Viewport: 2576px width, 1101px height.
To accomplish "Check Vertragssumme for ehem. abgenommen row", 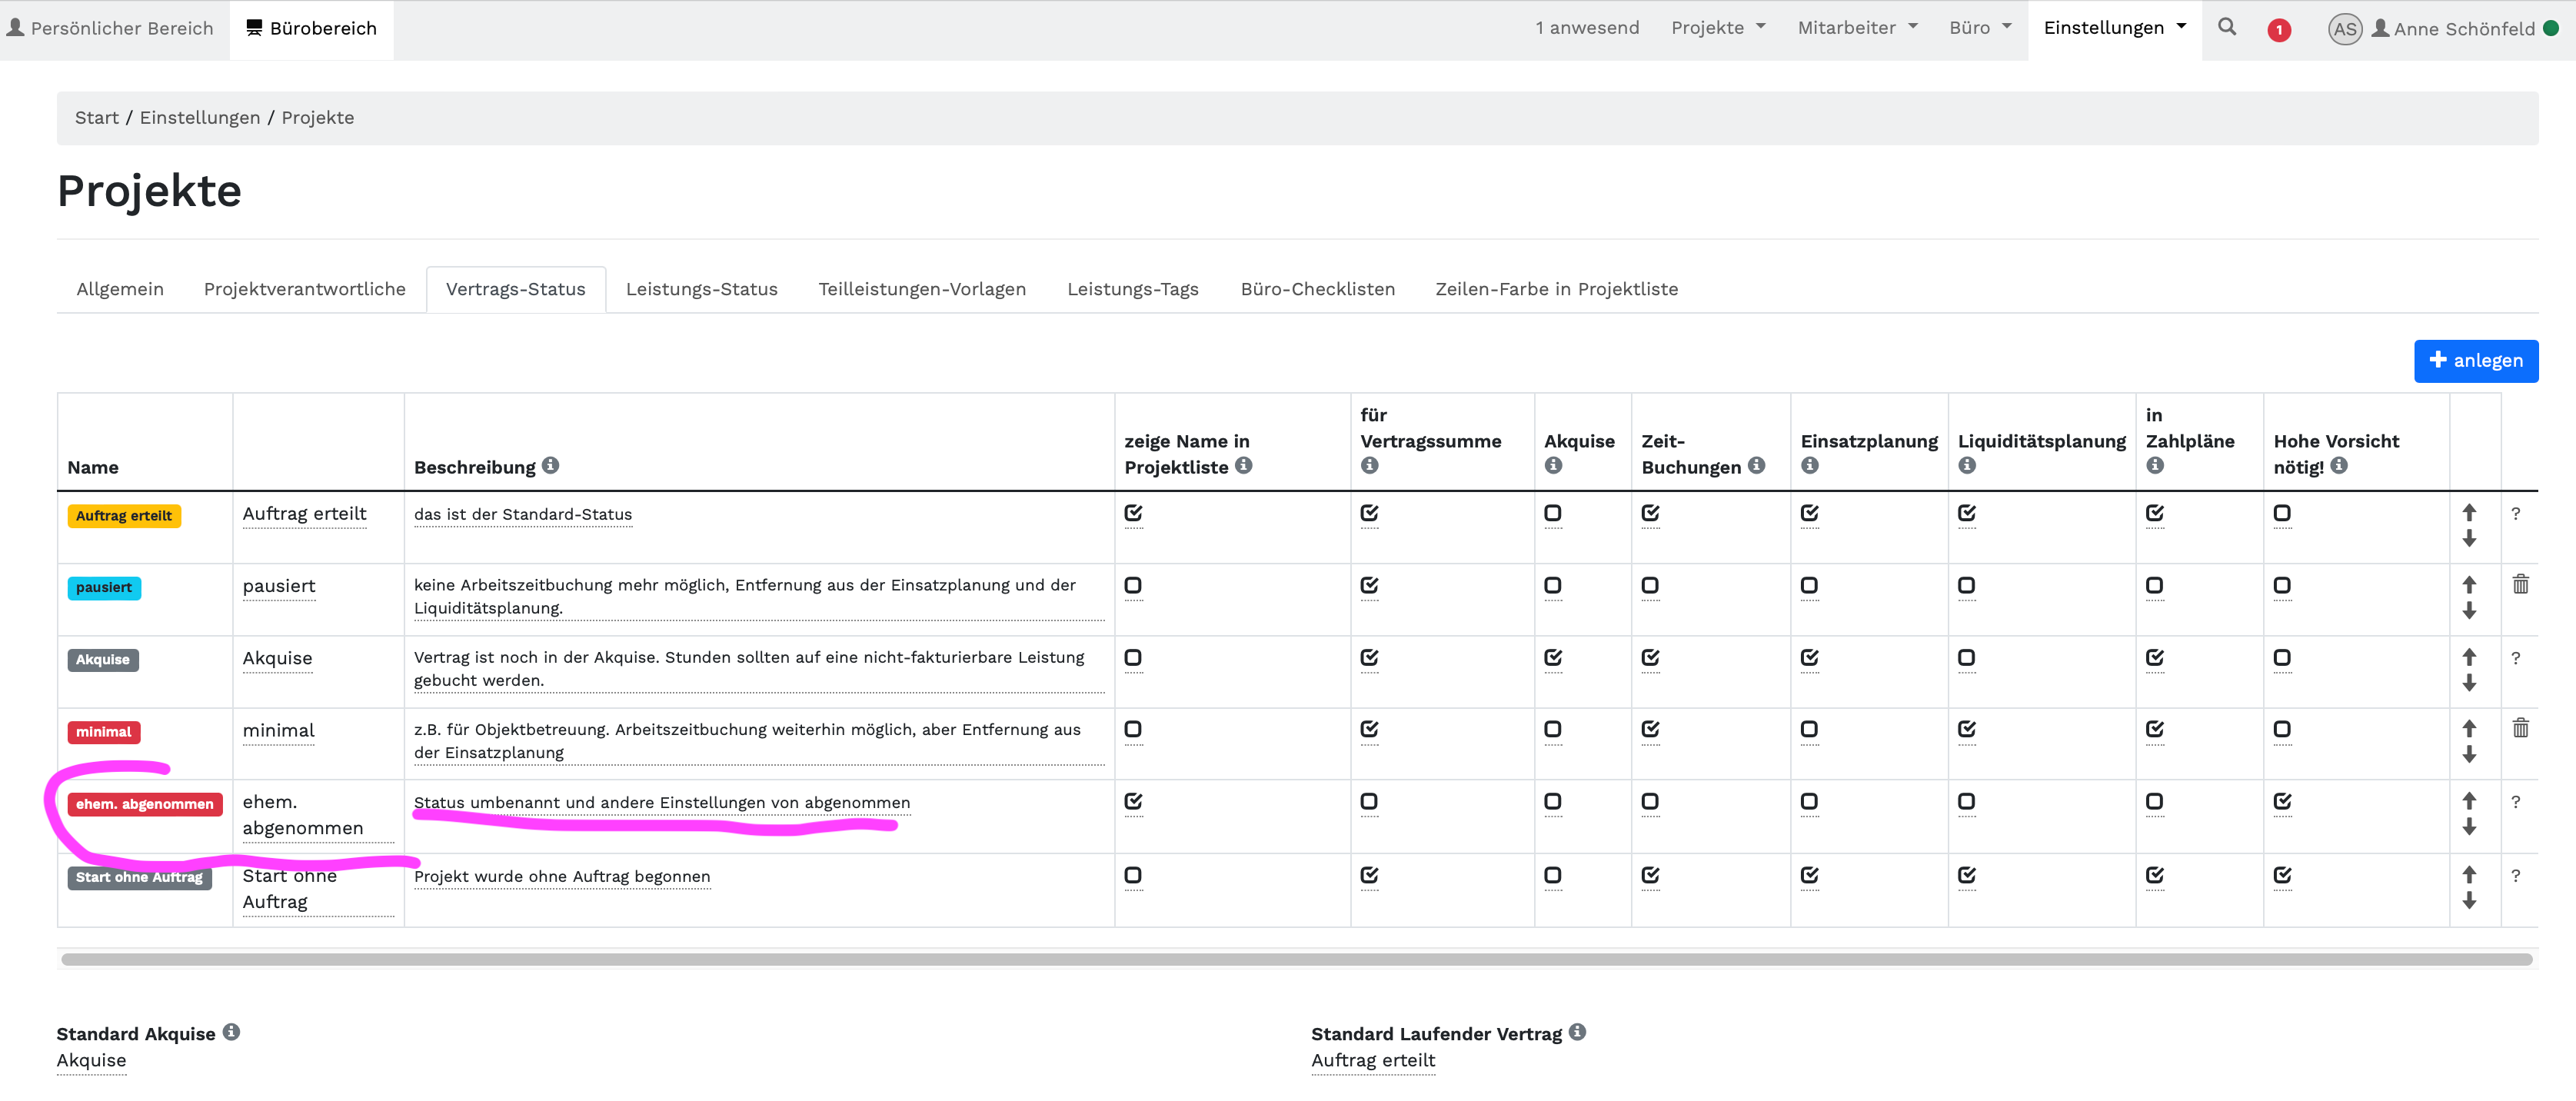I will [1369, 801].
